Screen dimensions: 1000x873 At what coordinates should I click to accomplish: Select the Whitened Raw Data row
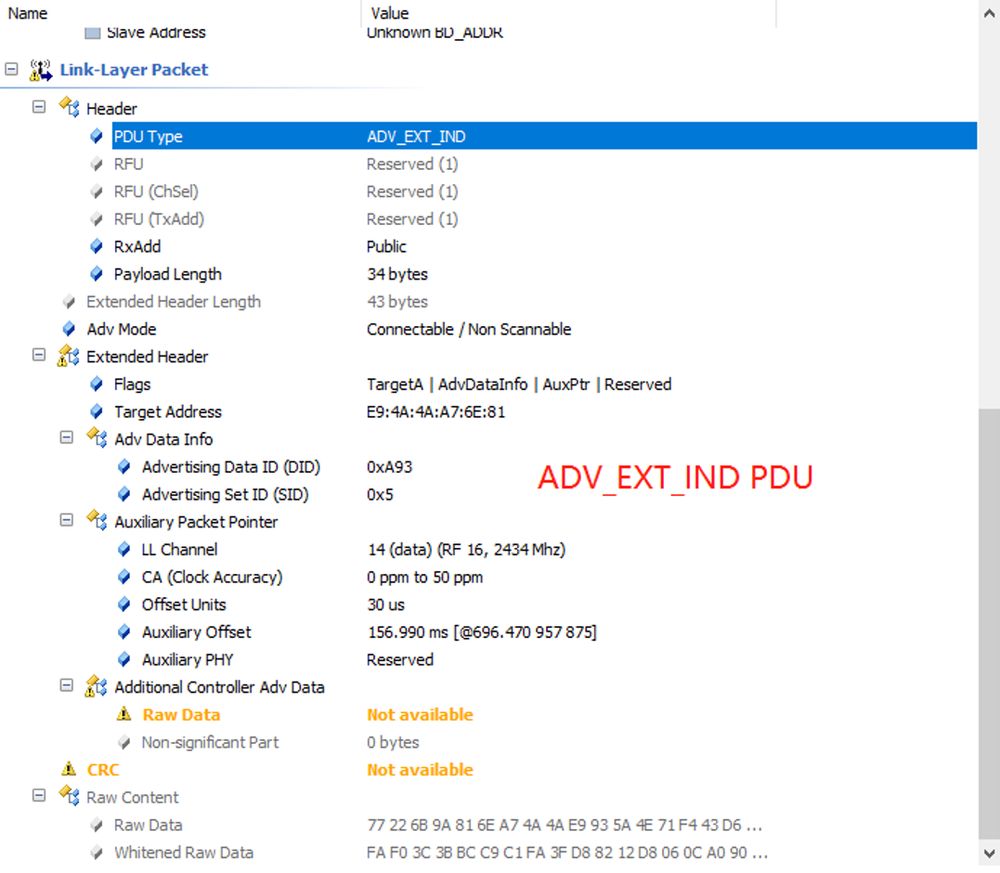(183, 852)
